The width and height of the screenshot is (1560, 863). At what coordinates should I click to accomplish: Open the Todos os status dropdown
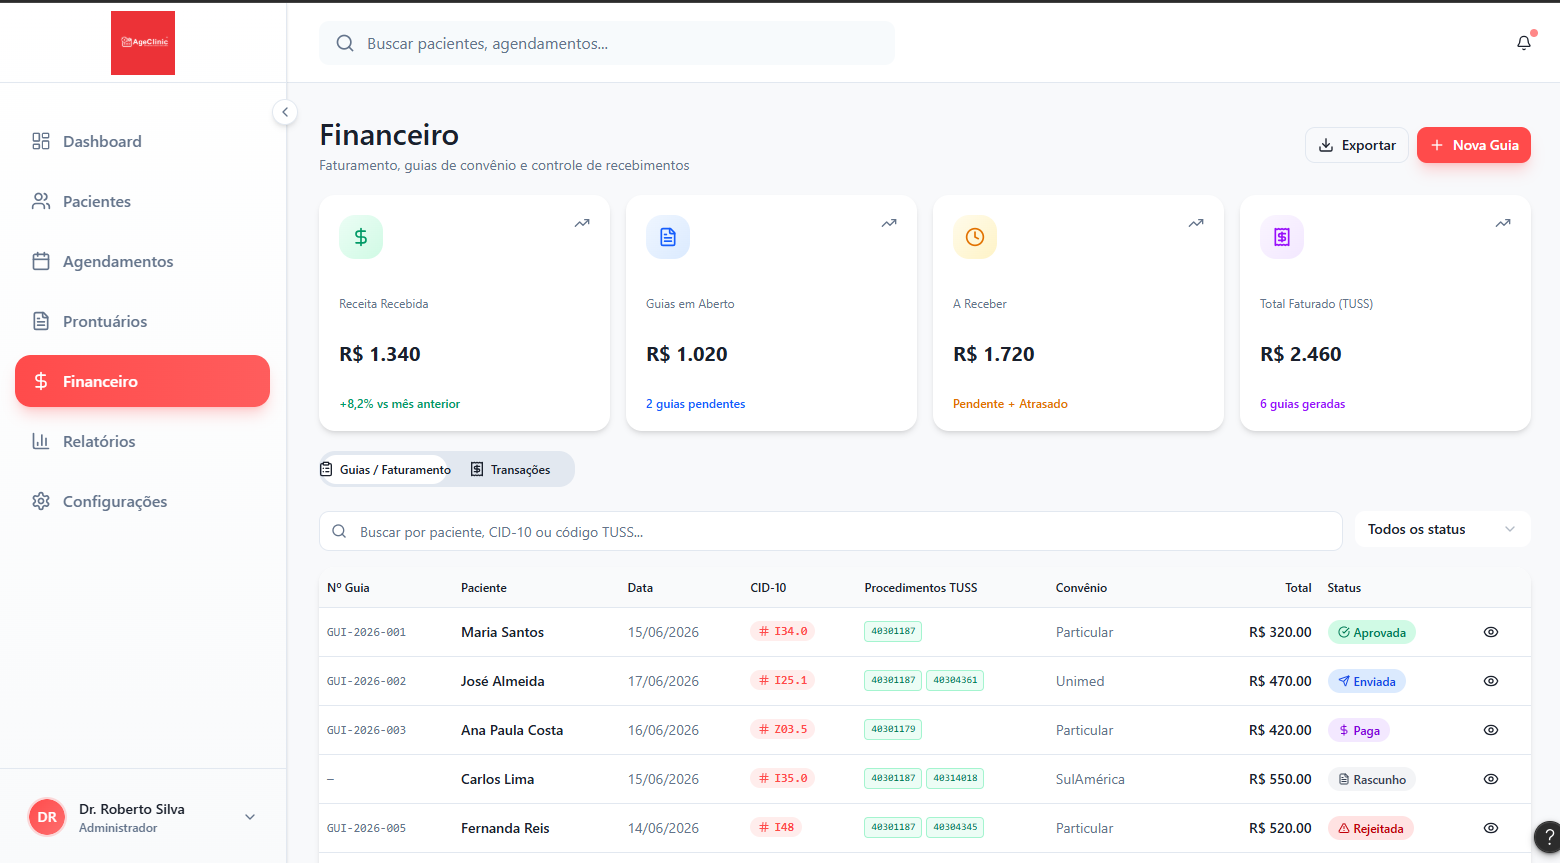tap(1442, 529)
